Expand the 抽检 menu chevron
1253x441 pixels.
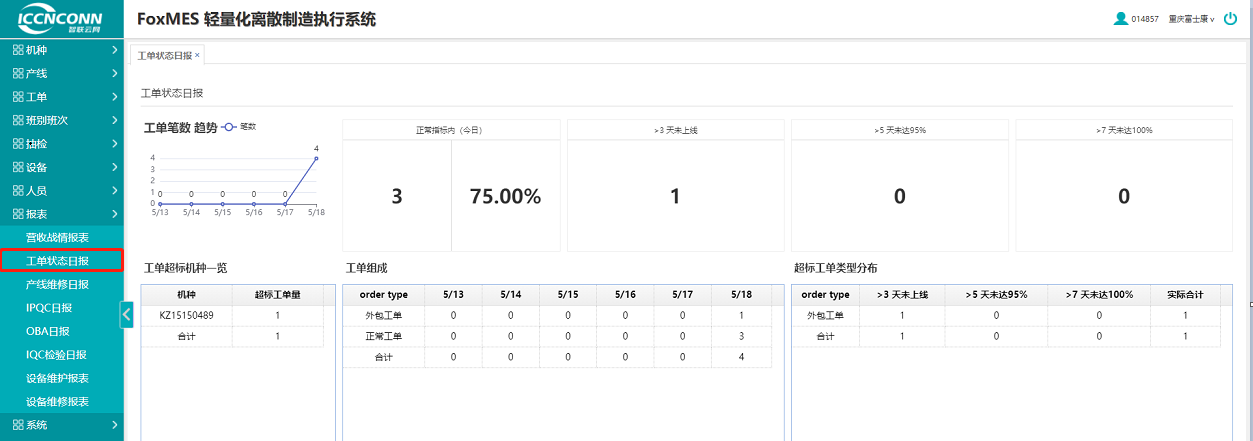pos(115,144)
